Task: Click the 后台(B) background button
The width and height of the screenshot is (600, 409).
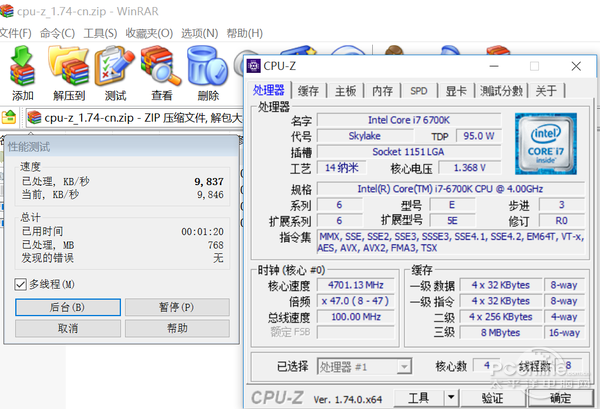Action: [68, 307]
